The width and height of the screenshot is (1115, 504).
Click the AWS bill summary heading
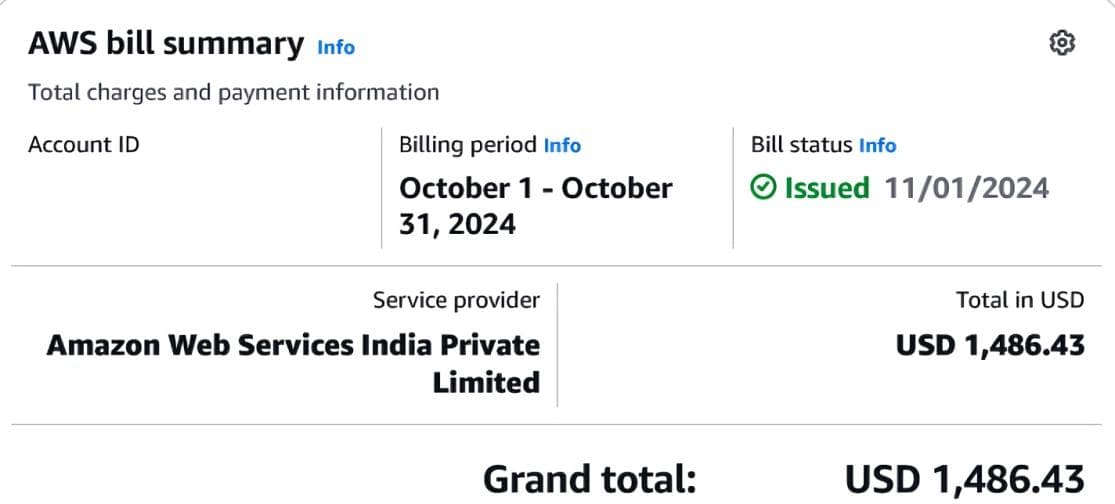(166, 44)
